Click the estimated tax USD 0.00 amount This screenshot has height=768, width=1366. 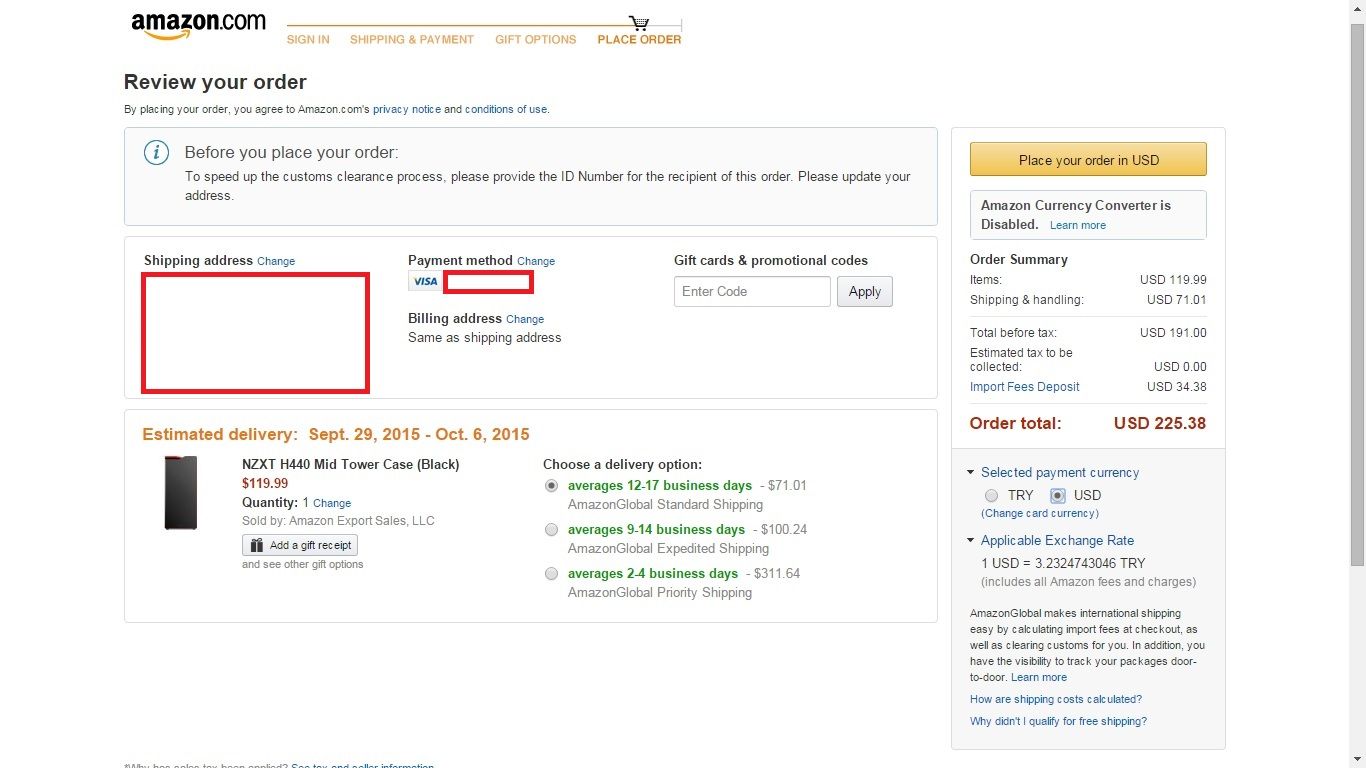point(1180,367)
